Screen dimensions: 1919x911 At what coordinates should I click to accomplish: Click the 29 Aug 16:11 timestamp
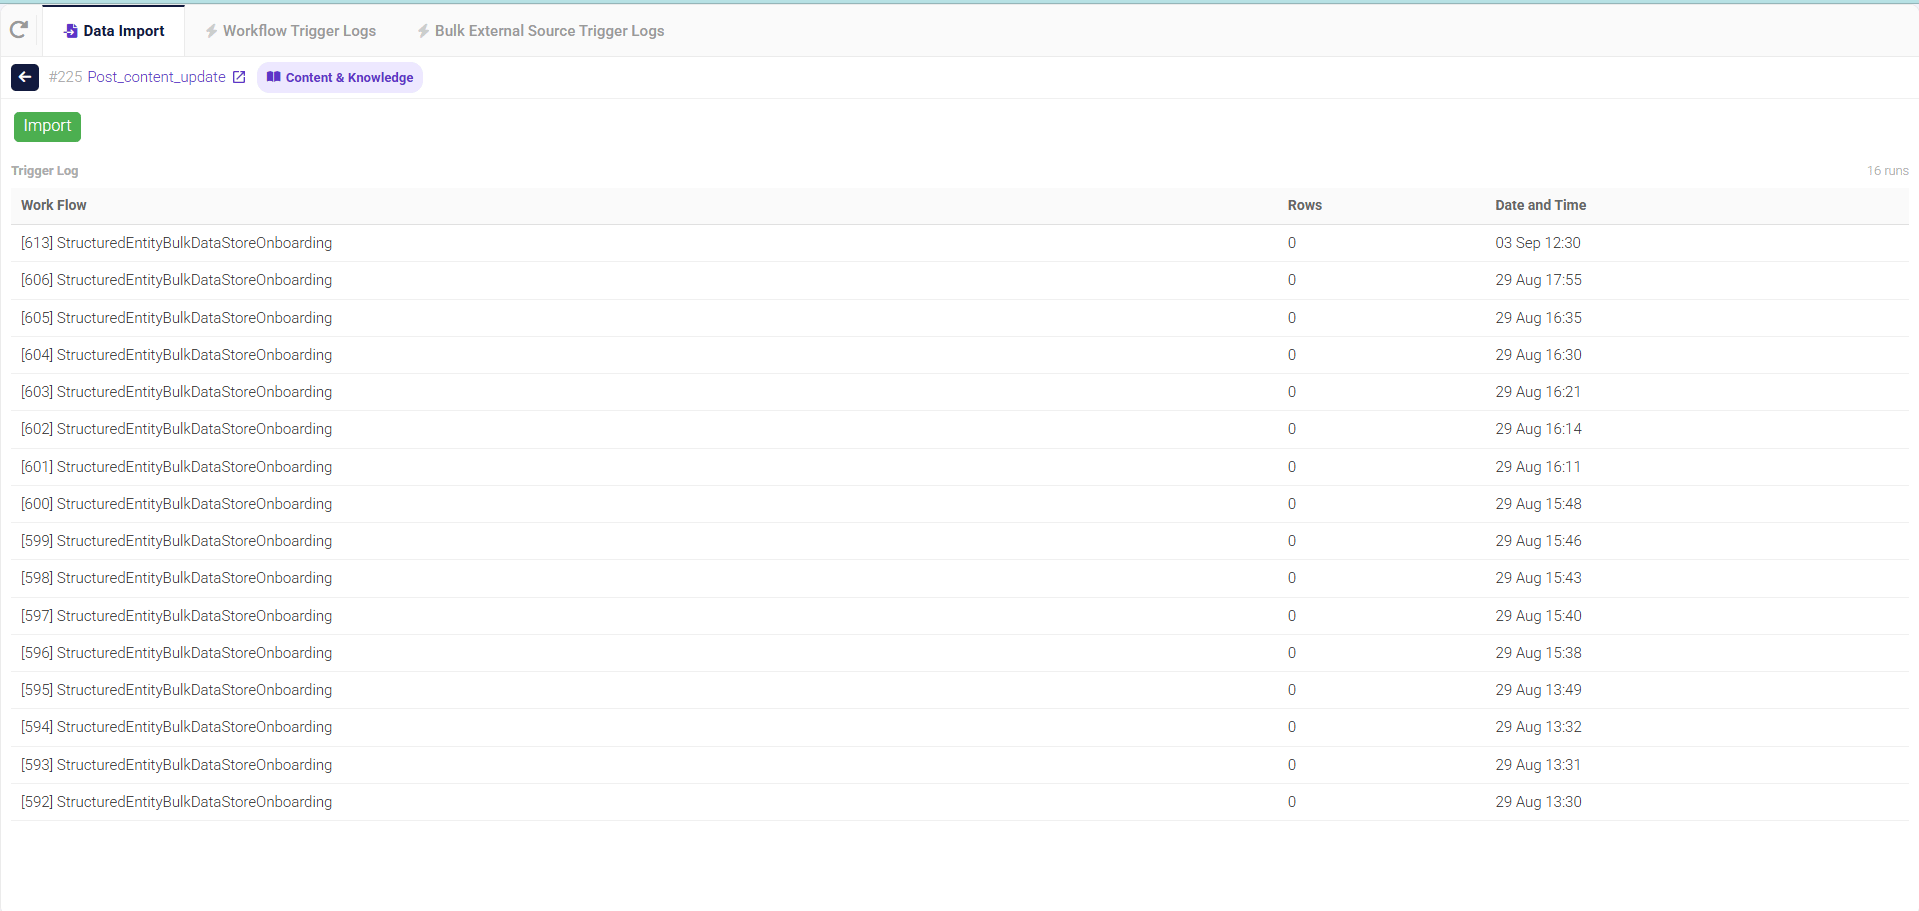pyautogui.click(x=1538, y=467)
